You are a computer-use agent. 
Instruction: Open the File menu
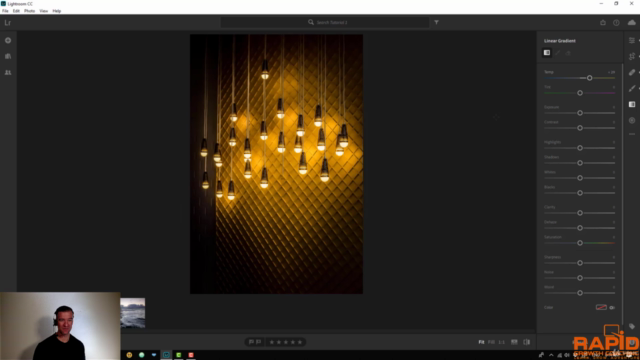pyautogui.click(x=5, y=11)
